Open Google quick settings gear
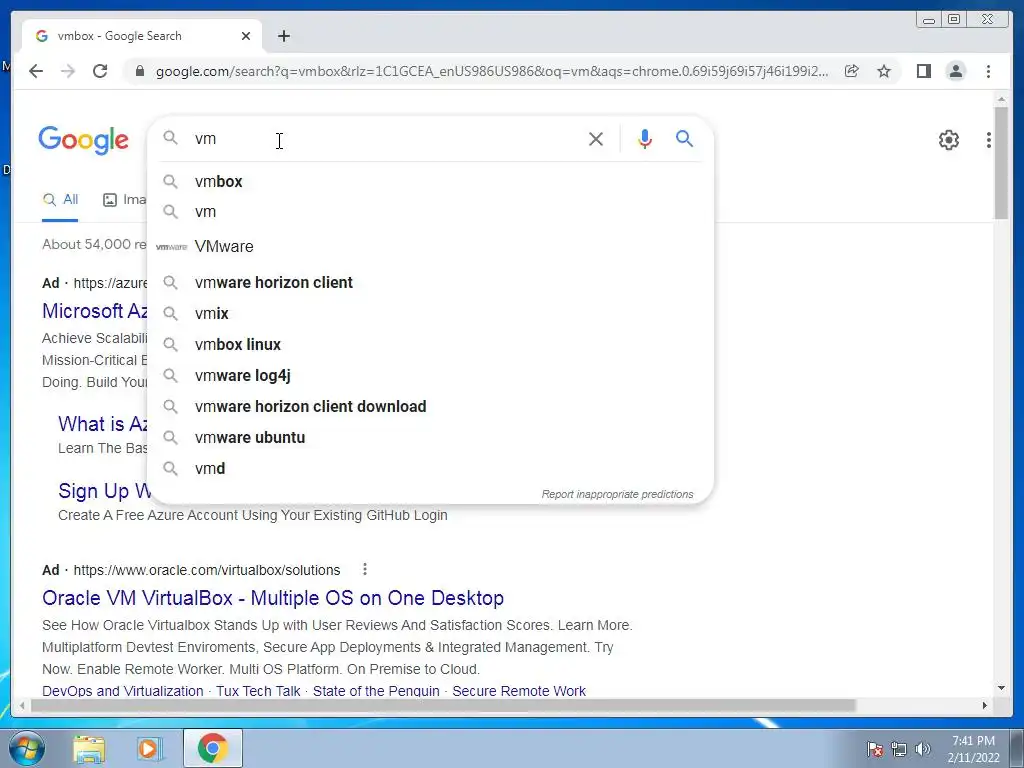The width and height of the screenshot is (1024, 768). (x=948, y=140)
